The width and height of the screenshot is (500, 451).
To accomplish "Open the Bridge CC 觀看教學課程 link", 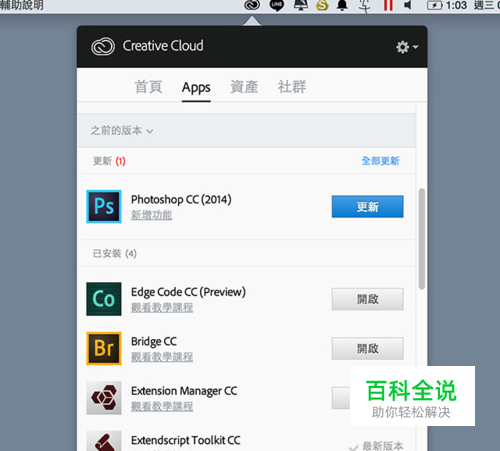I will tap(162, 357).
